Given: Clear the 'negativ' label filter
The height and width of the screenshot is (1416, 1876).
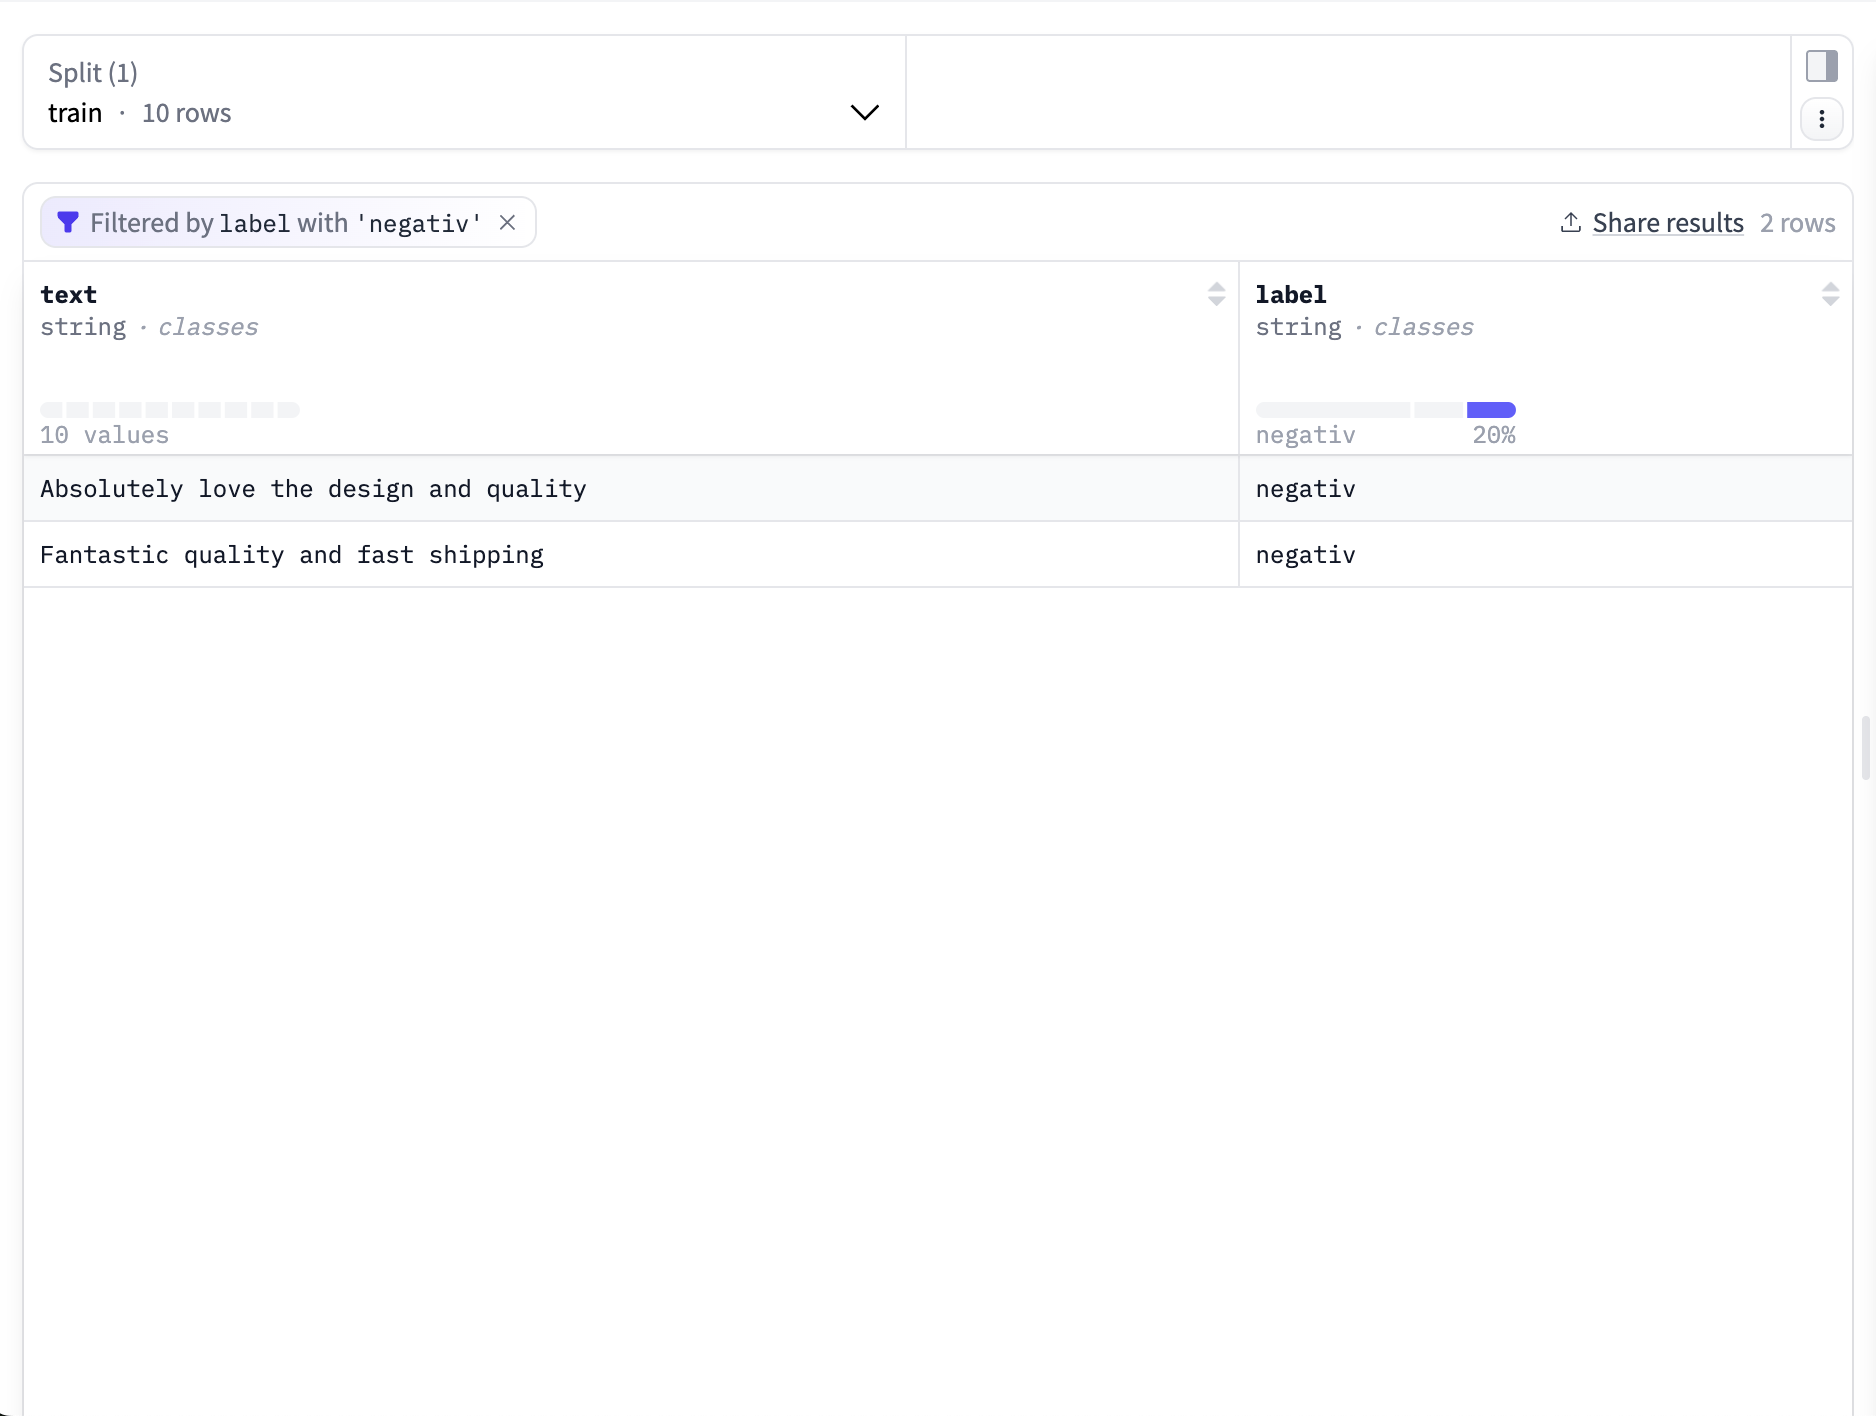Looking at the screenshot, I should 507,222.
